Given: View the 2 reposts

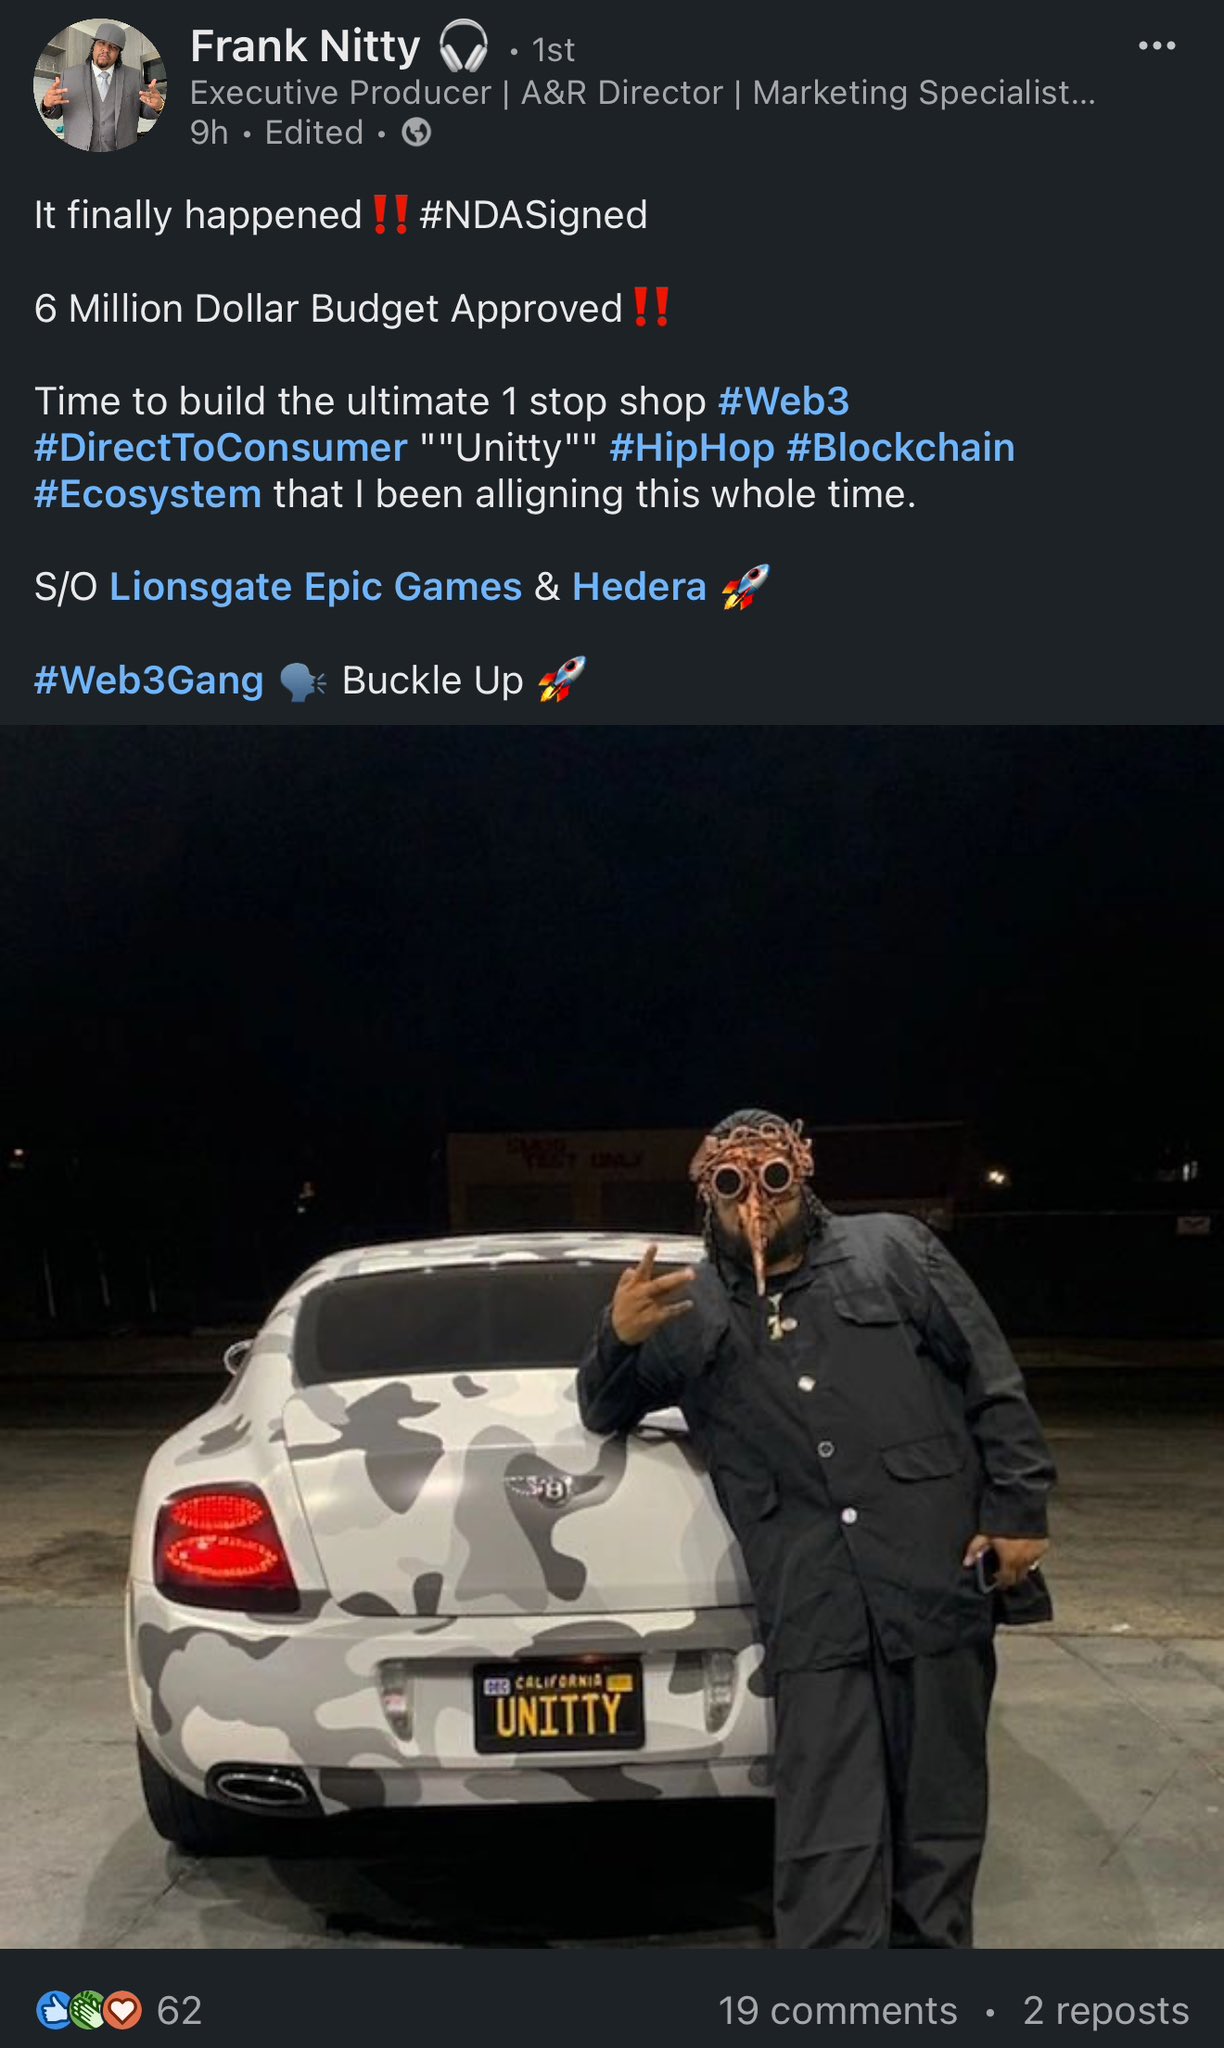Looking at the screenshot, I should click(x=1105, y=2010).
